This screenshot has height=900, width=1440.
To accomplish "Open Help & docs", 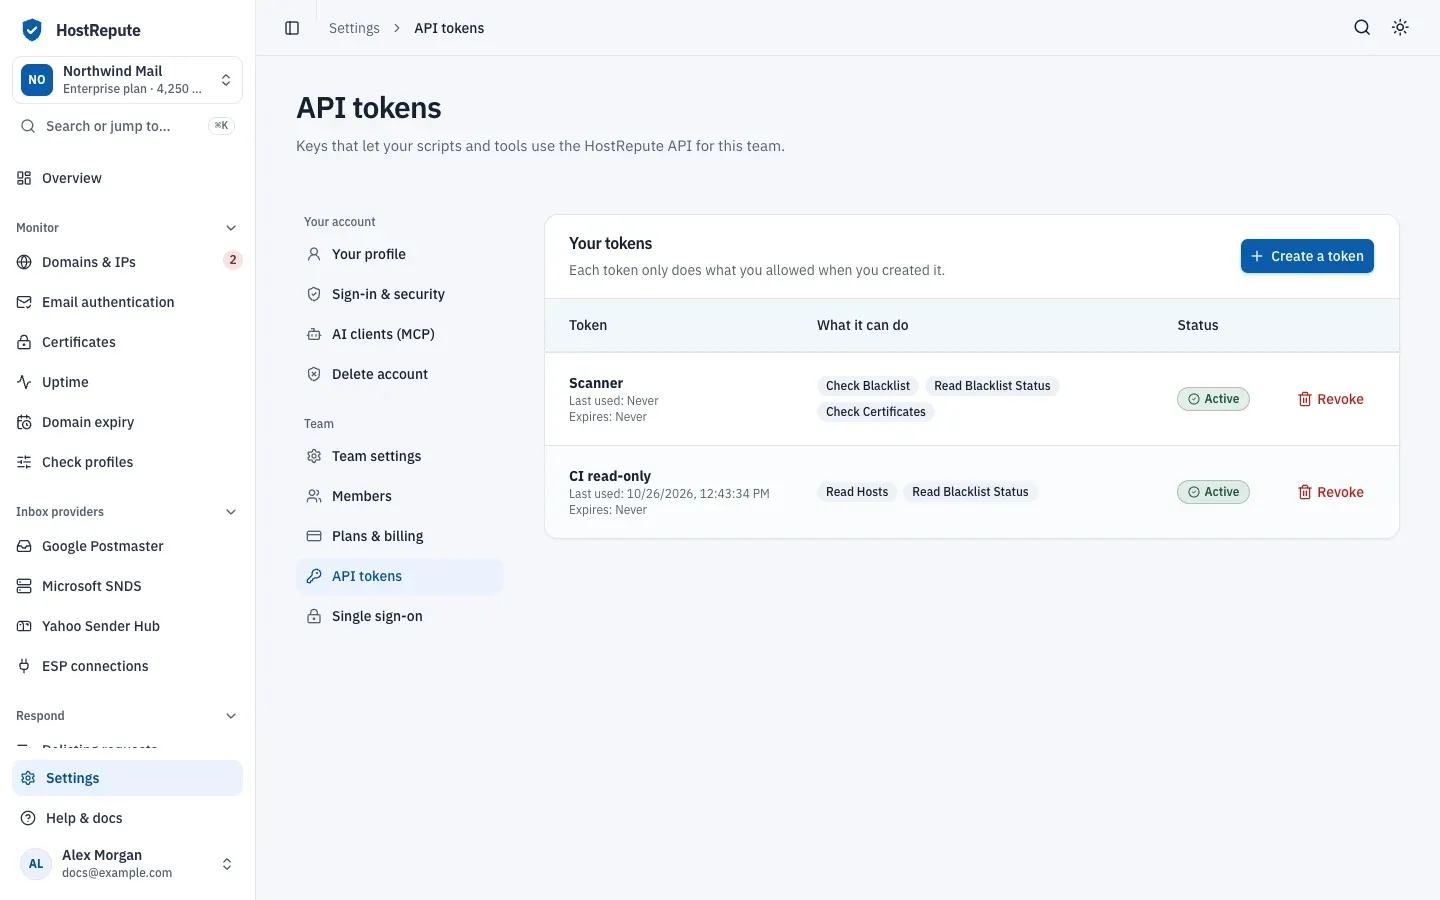I will pyautogui.click(x=127, y=818).
